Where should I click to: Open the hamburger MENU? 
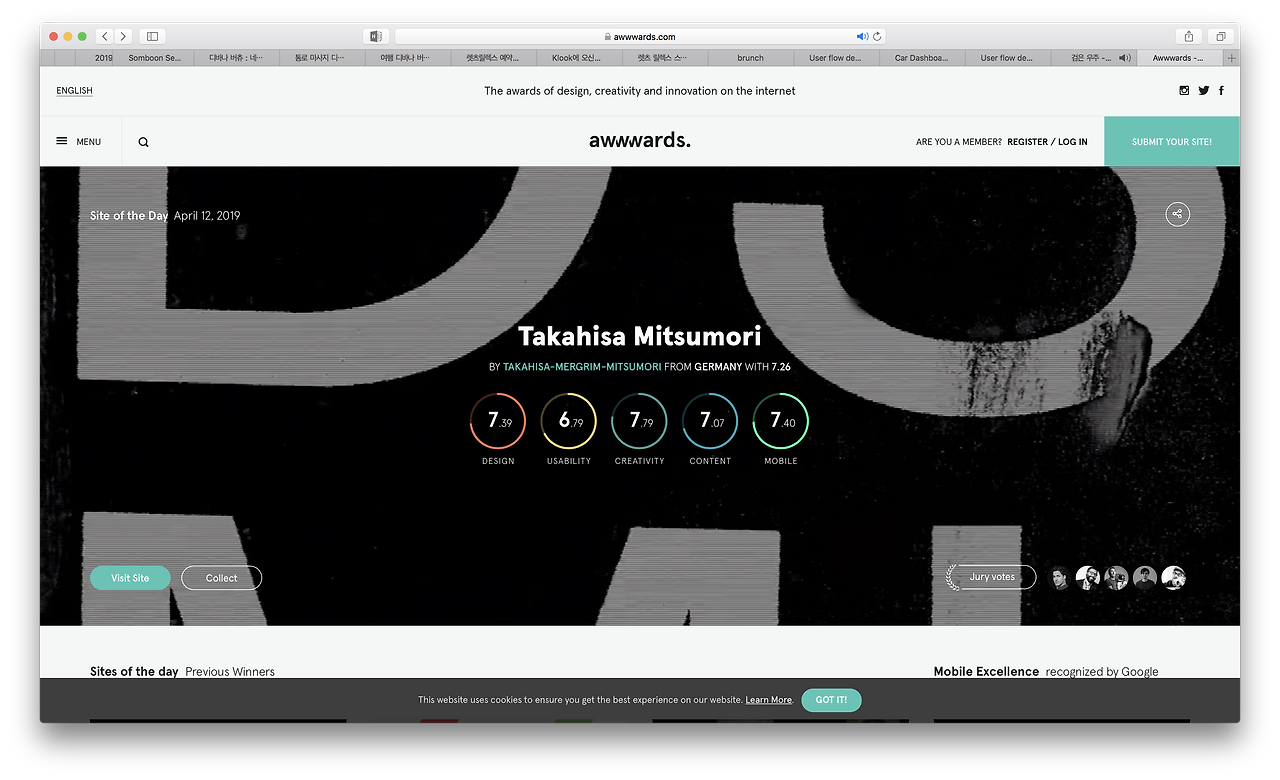[79, 141]
